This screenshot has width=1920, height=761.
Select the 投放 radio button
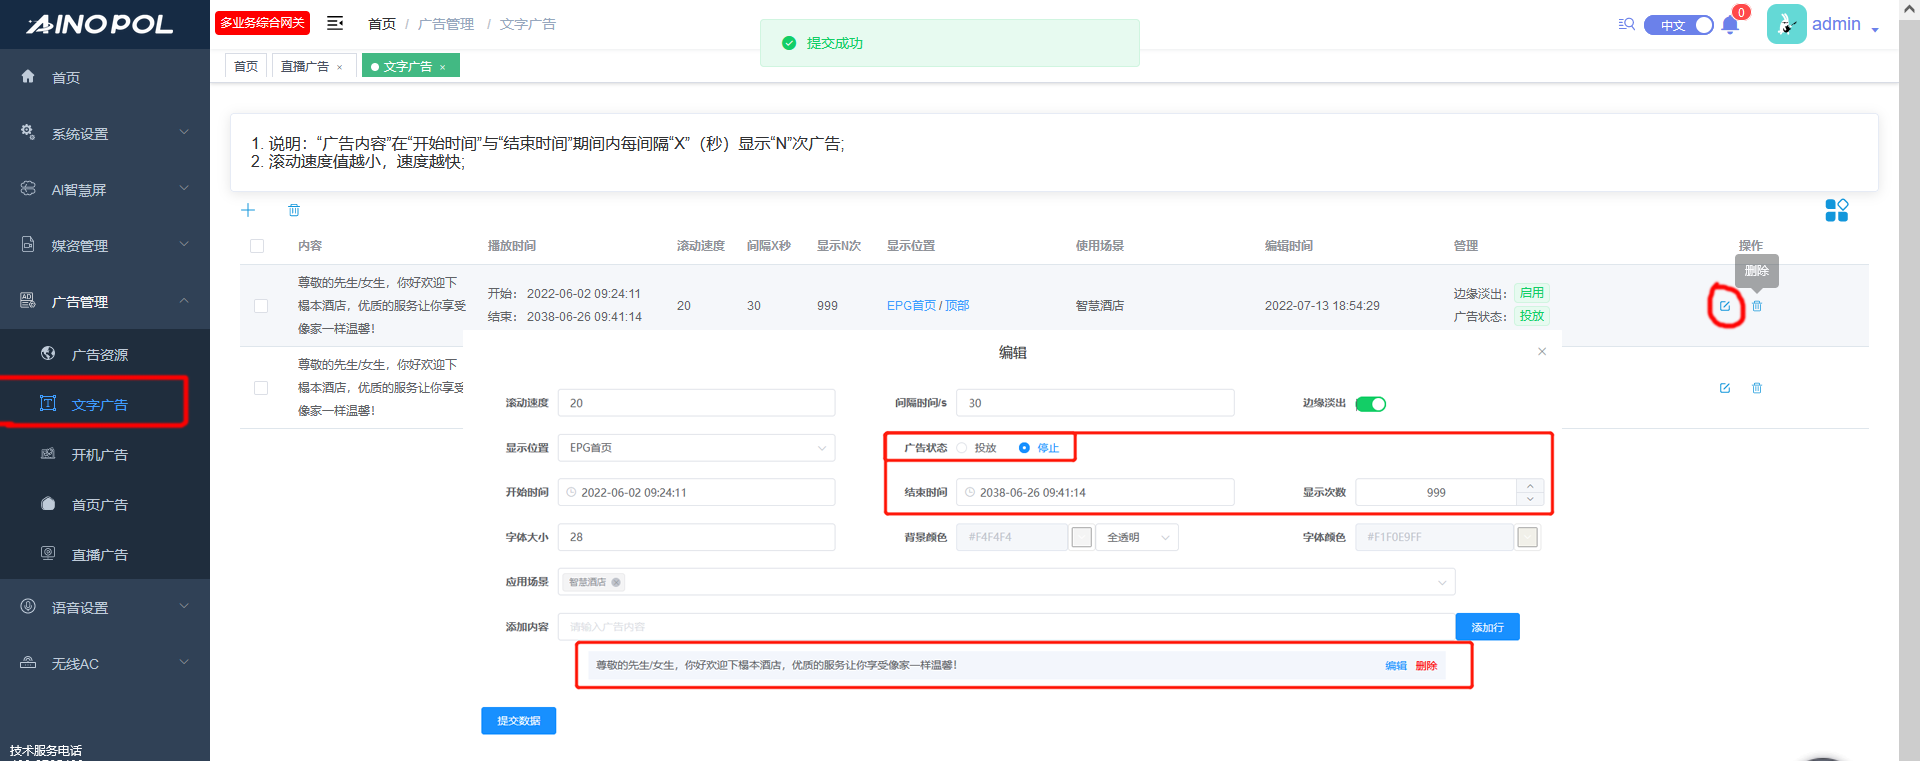click(x=963, y=448)
